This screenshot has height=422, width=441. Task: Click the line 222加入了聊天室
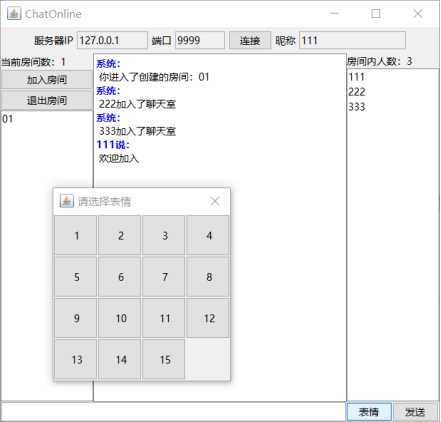point(137,104)
